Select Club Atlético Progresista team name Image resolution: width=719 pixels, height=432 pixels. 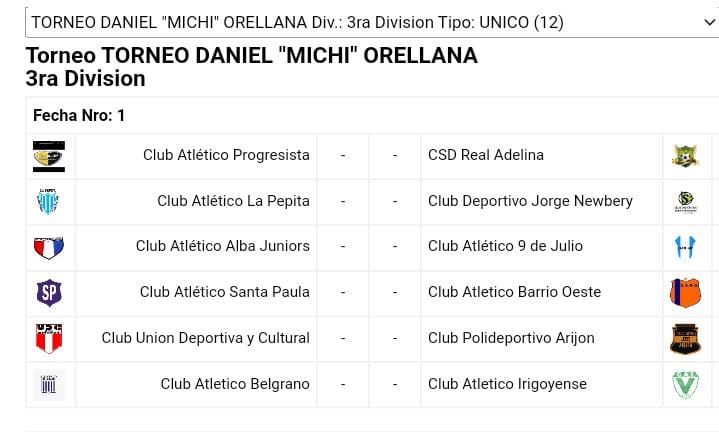(226, 155)
